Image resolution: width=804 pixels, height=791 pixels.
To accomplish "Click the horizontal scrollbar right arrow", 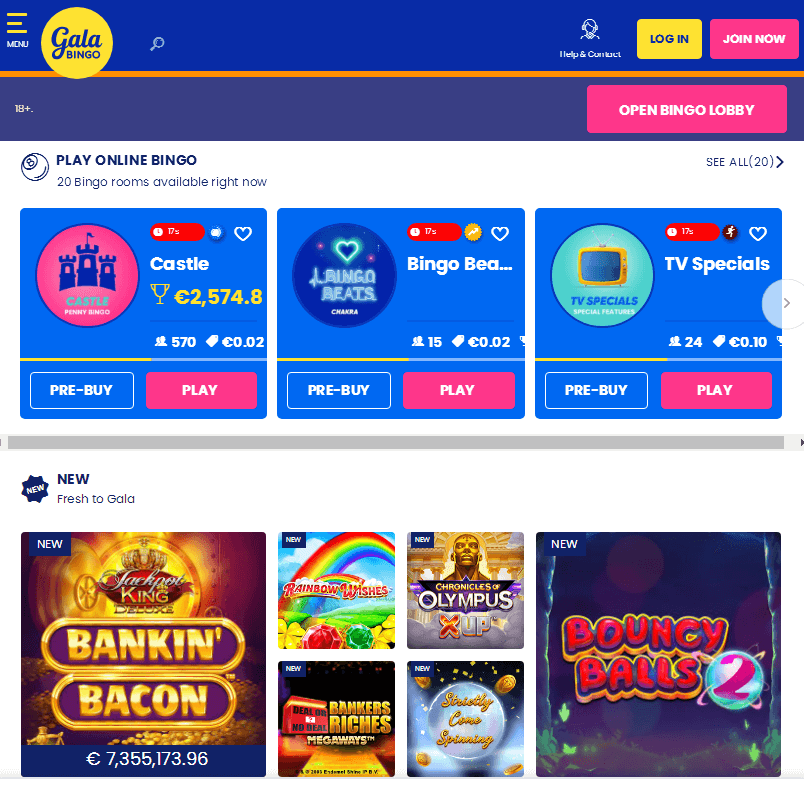I will pyautogui.click(x=801, y=443).
